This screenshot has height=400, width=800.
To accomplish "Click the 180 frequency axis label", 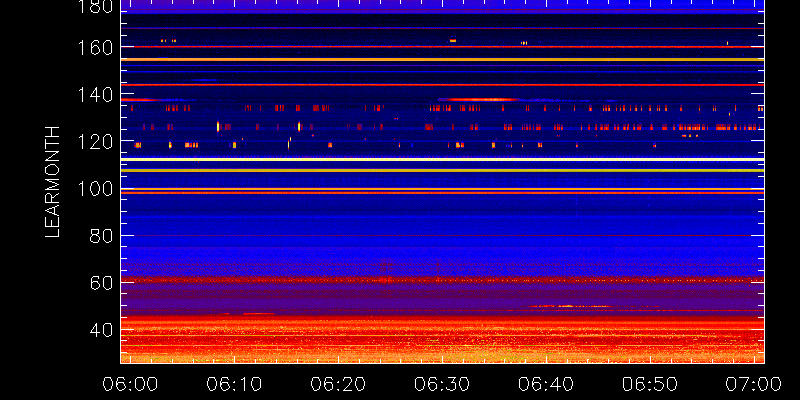I will pyautogui.click(x=95, y=7).
